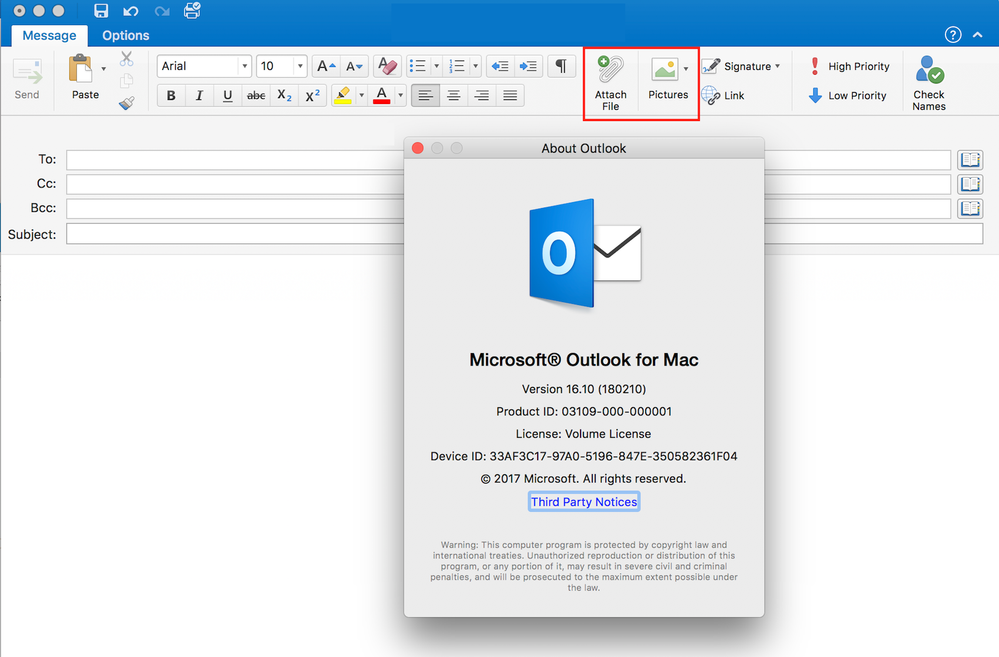Apply yellow highlight color
Image resolution: width=999 pixels, height=657 pixels.
click(x=343, y=96)
